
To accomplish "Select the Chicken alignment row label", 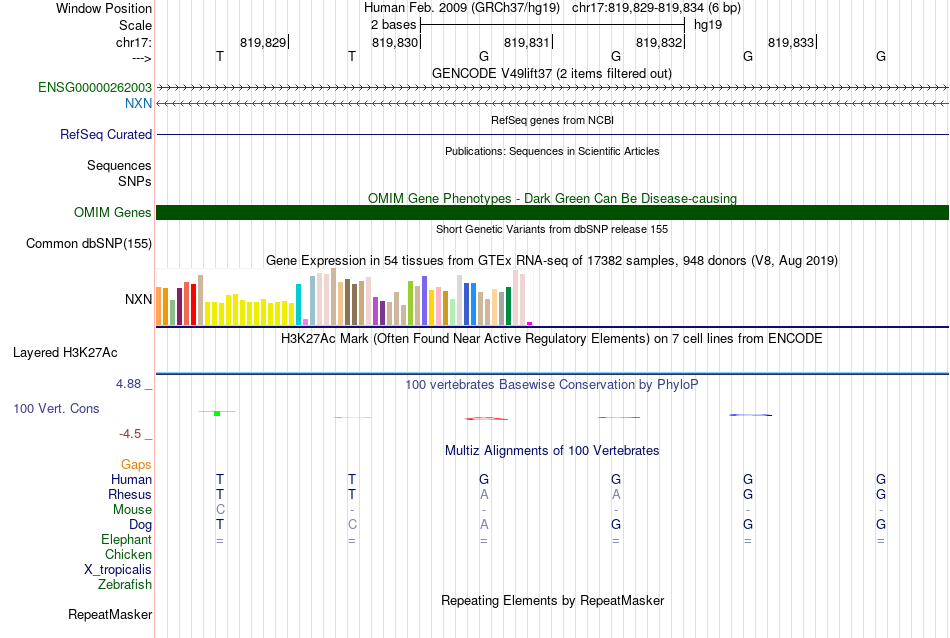I will pyautogui.click(x=128, y=554).
